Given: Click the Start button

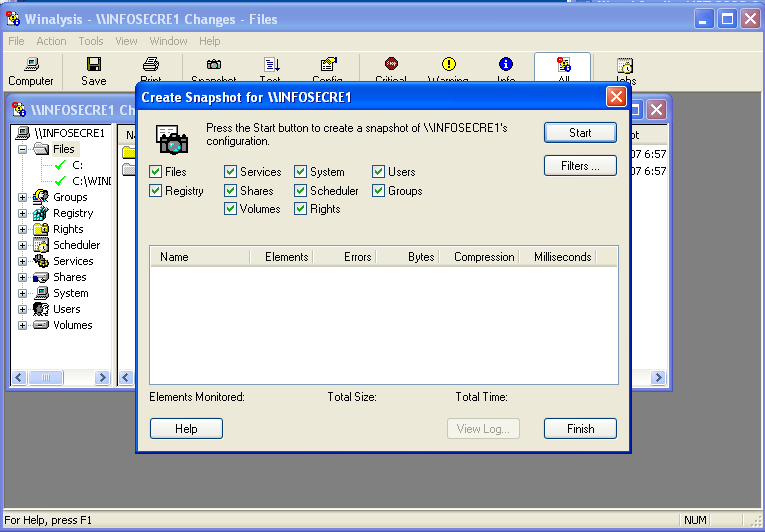Looking at the screenshot, I should click(580, 133).
